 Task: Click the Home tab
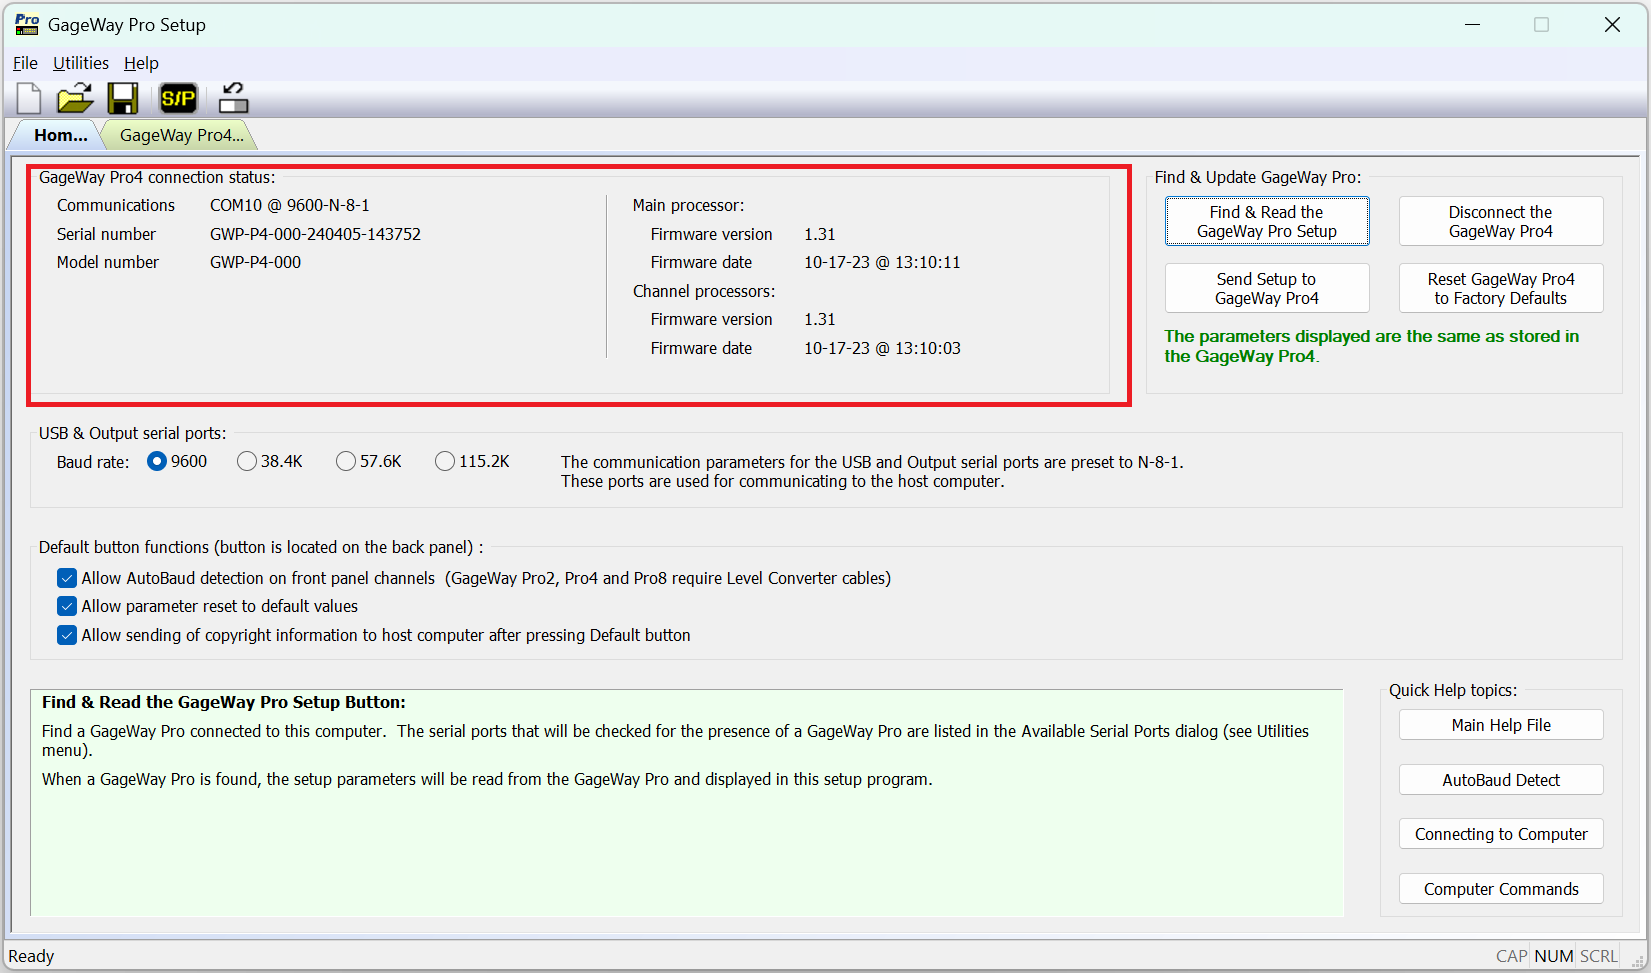point(60,135)
